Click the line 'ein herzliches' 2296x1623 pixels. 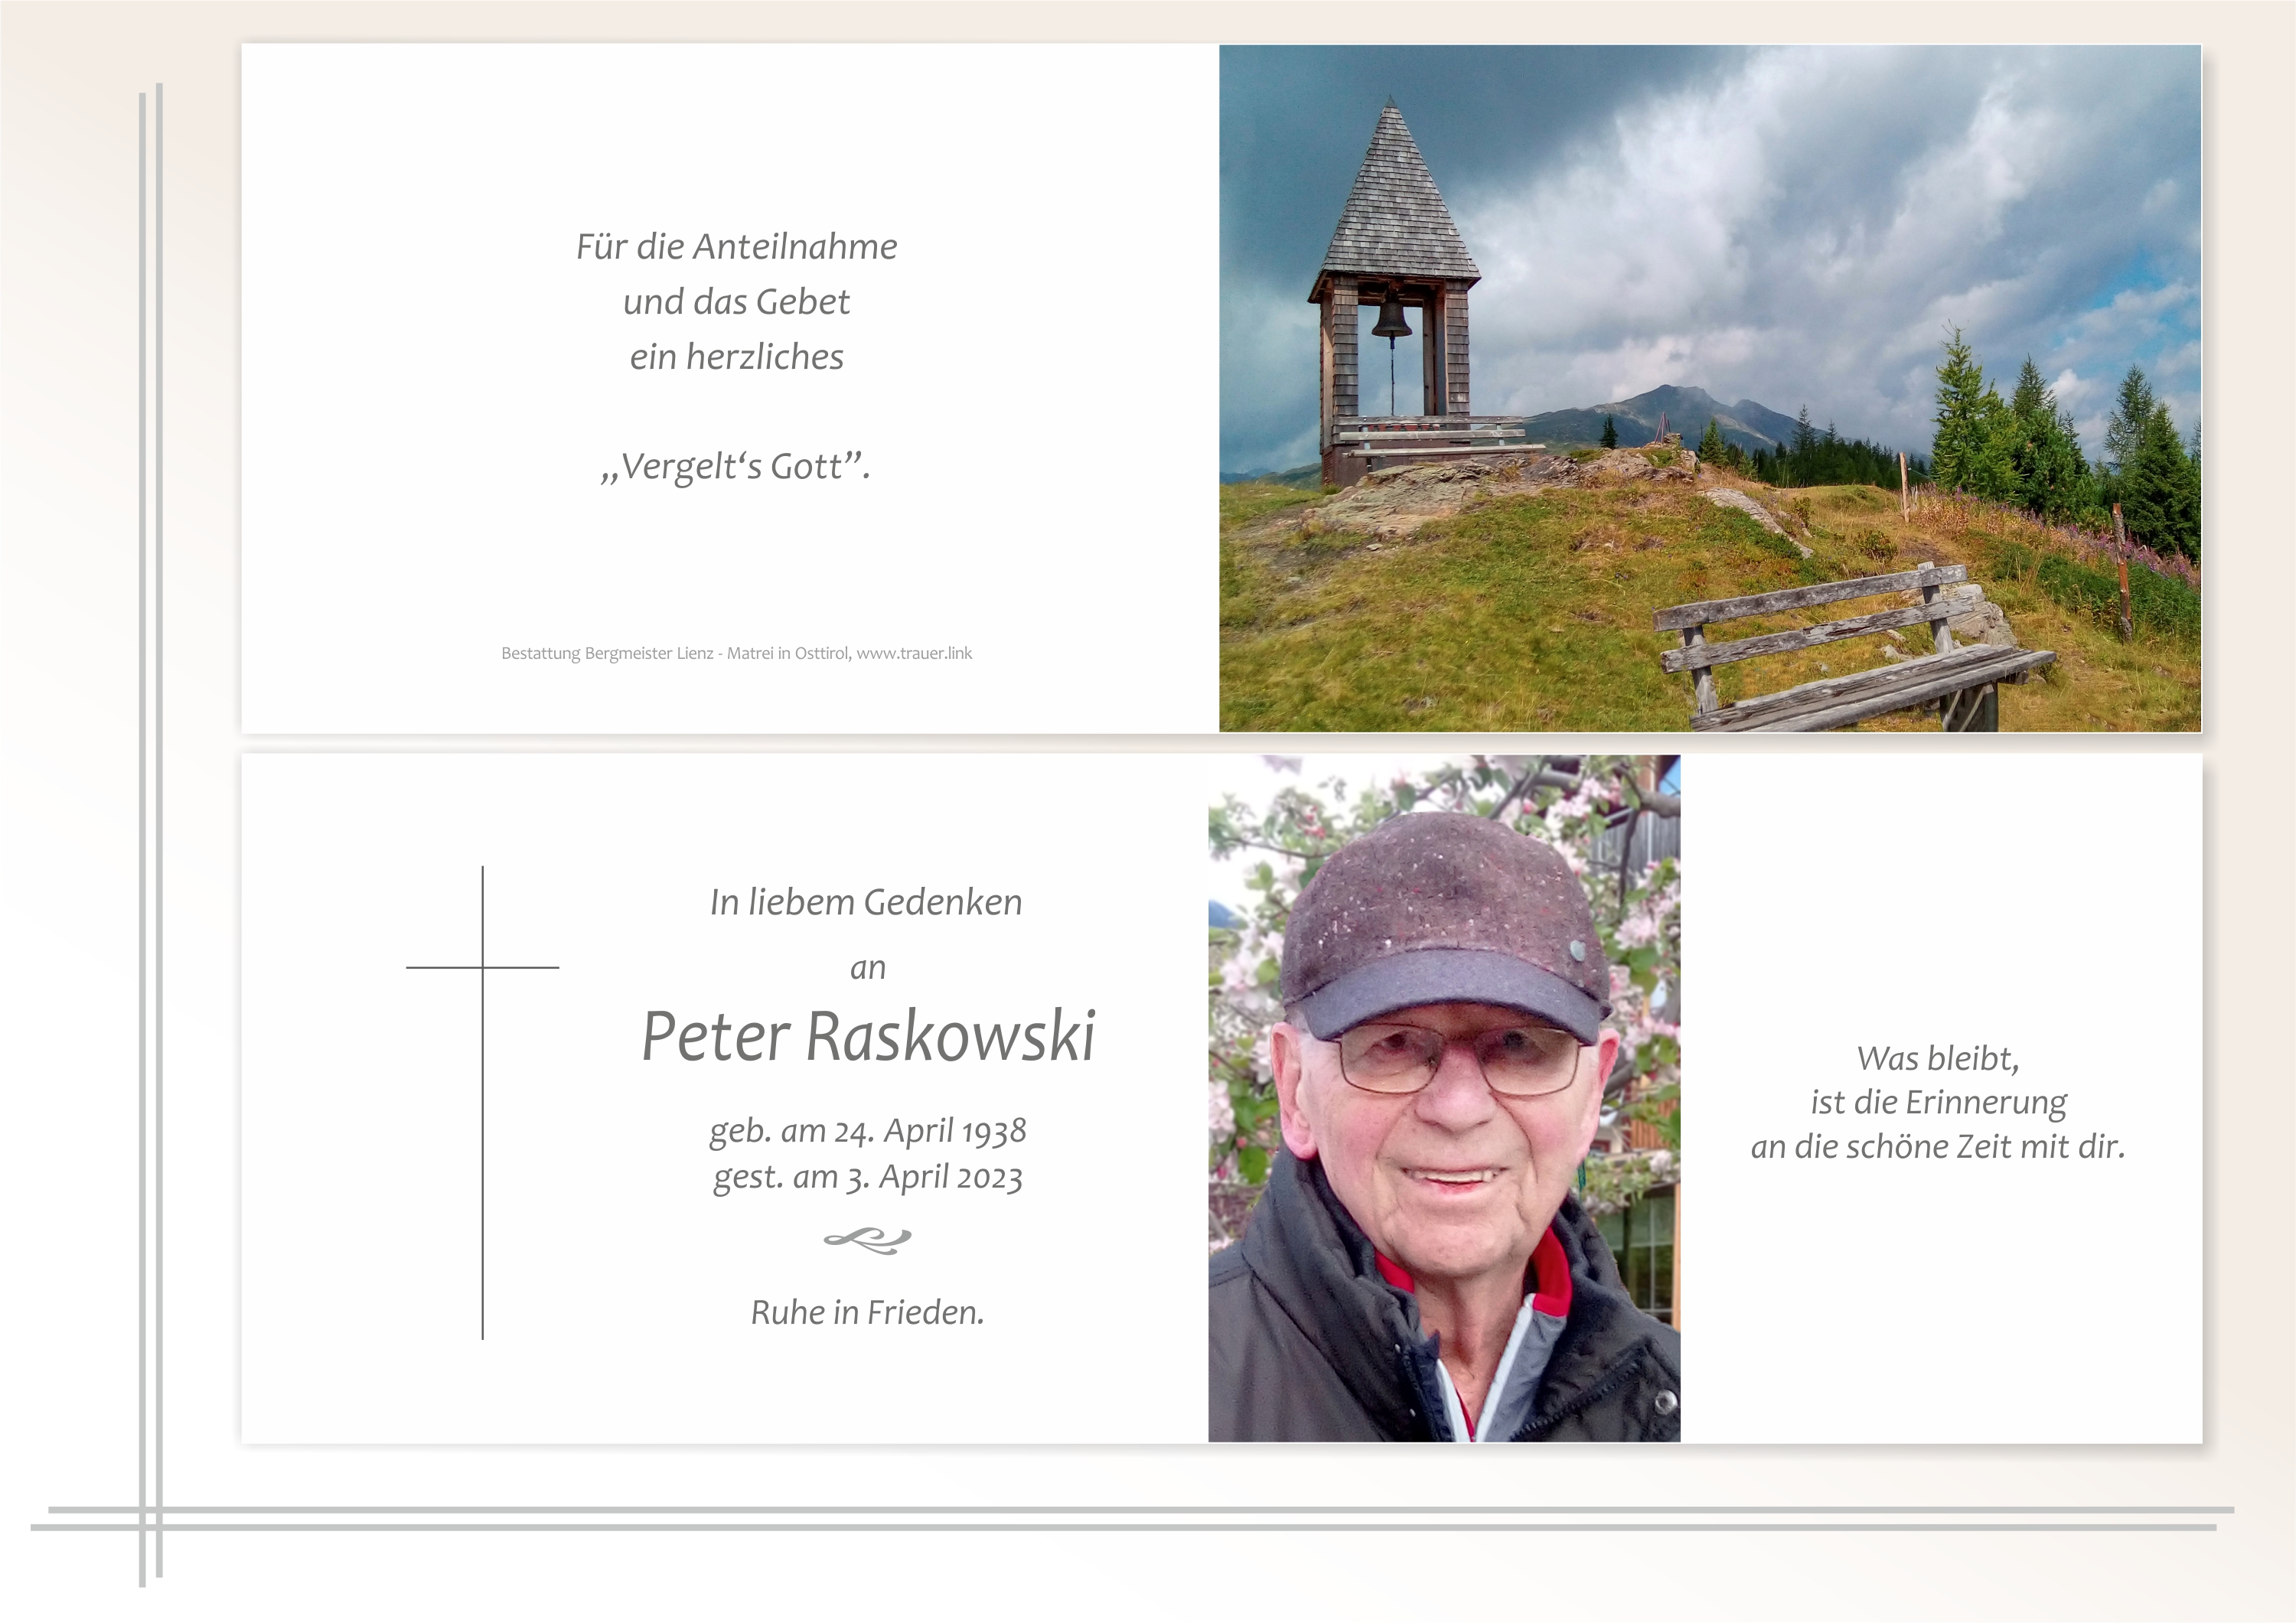click(x=737, y=357)
